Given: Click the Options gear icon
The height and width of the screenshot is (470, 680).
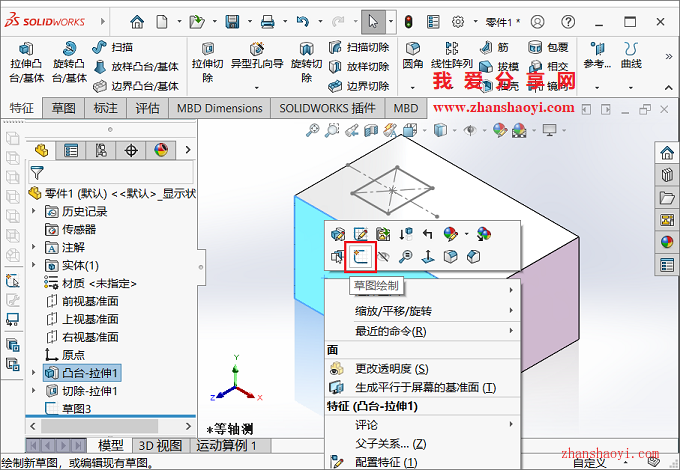Looking at the screenshot, I should click(458, 21).
